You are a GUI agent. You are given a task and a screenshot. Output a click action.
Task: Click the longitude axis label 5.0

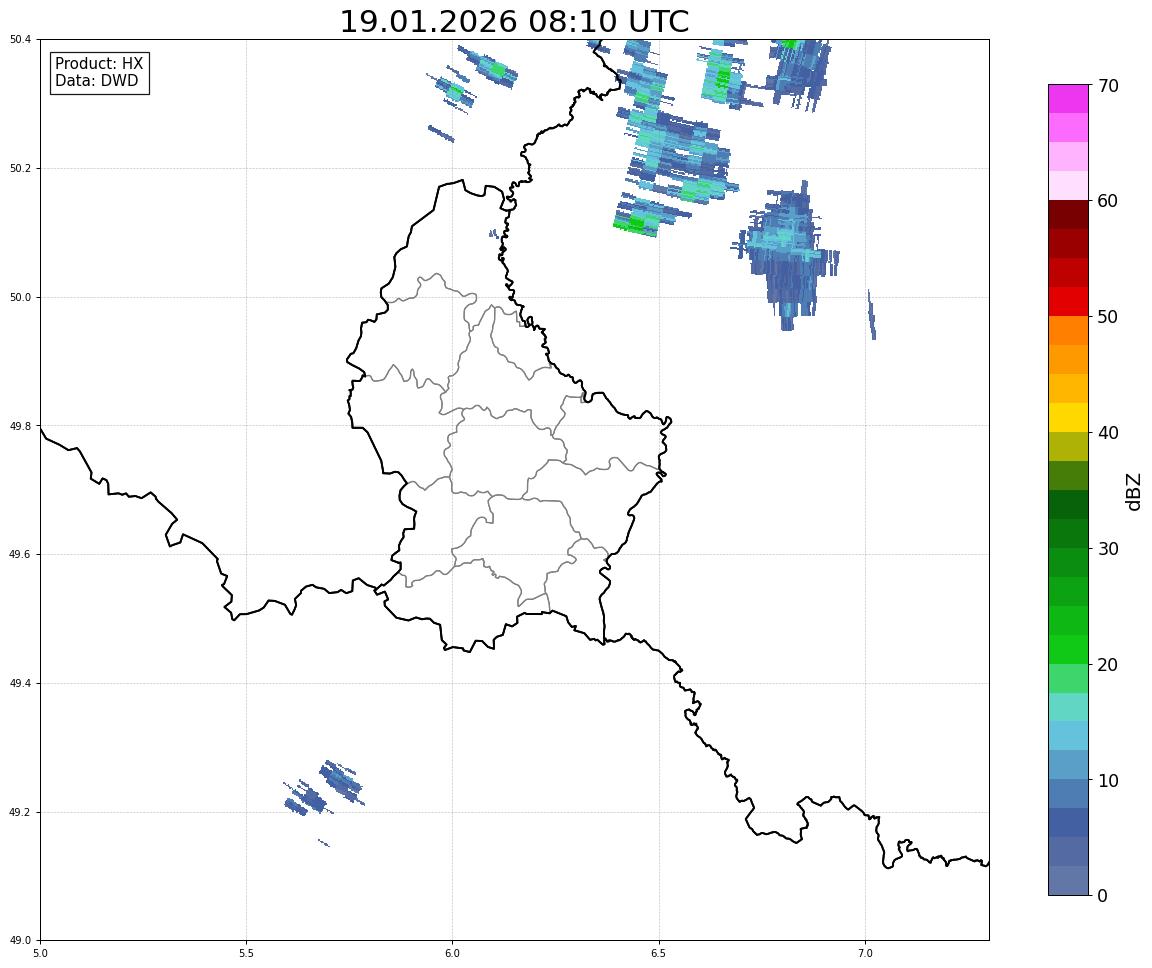coord(40,953)
